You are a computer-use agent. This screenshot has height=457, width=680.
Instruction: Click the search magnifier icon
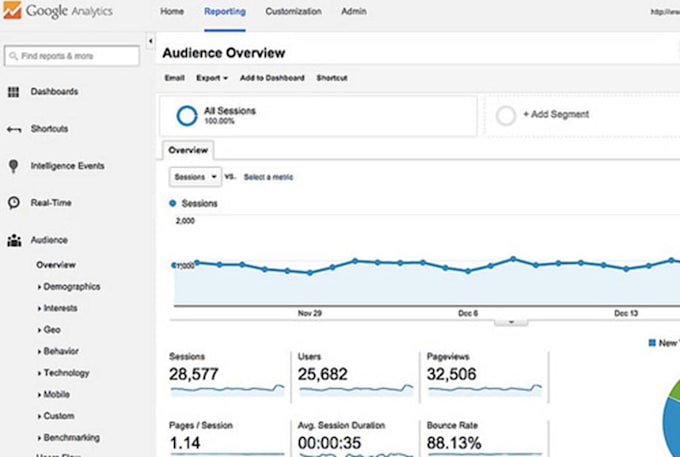point(13,56)
